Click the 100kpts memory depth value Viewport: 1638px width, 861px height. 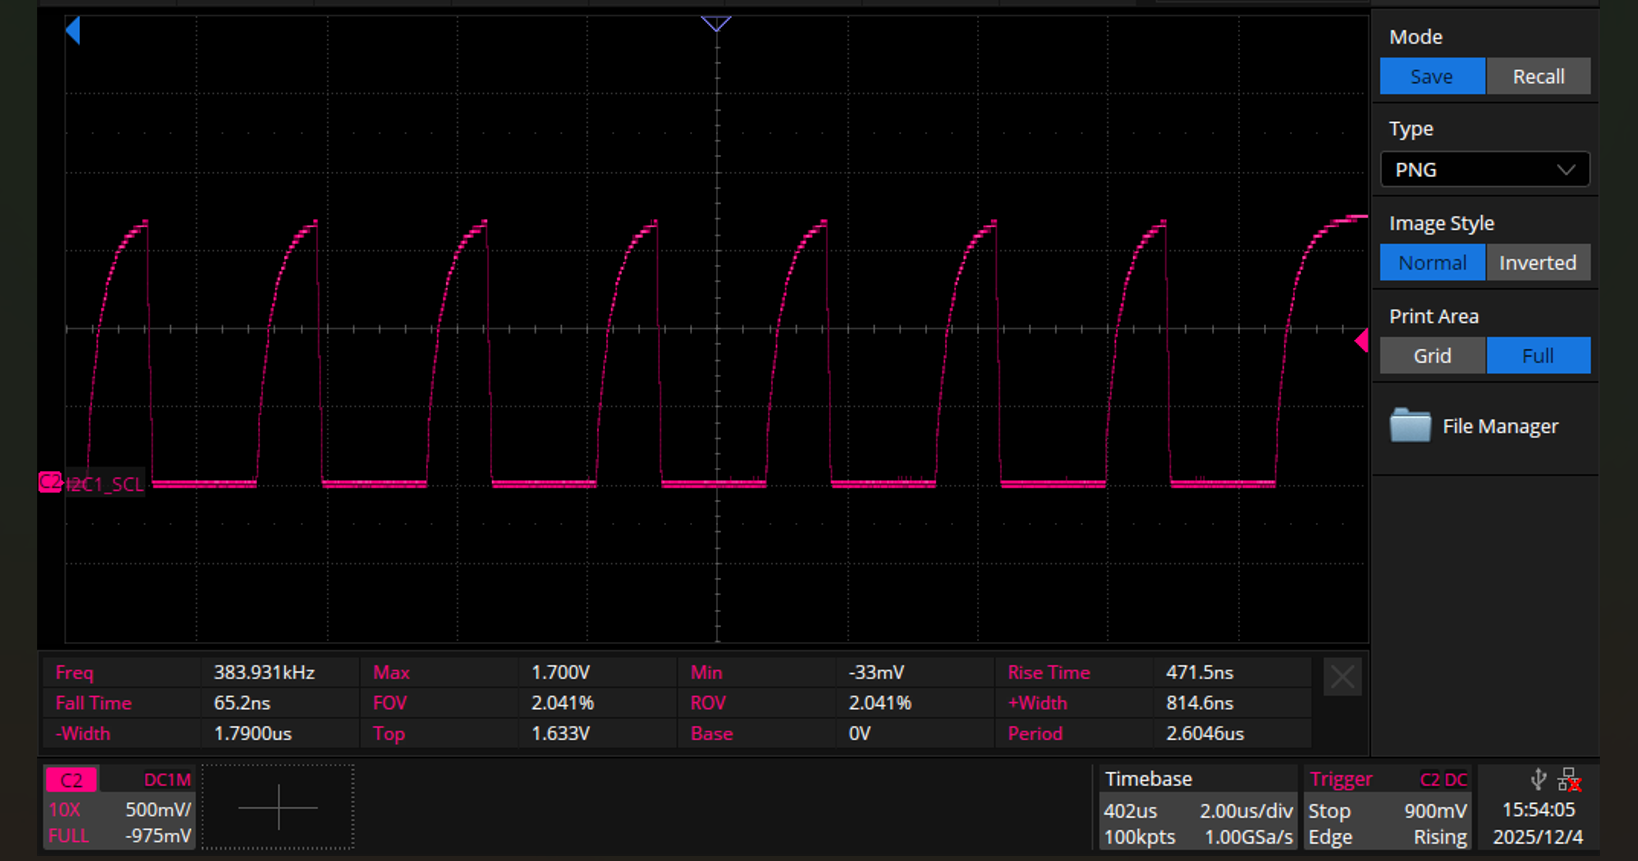tap(1139, 837)
